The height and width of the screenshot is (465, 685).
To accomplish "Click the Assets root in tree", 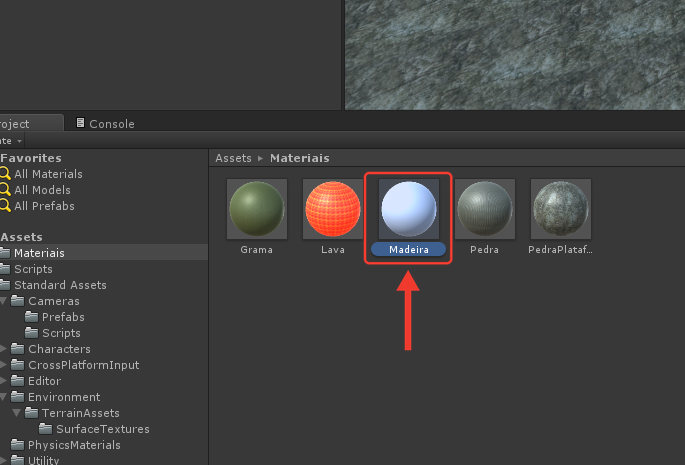I will 21,237.
